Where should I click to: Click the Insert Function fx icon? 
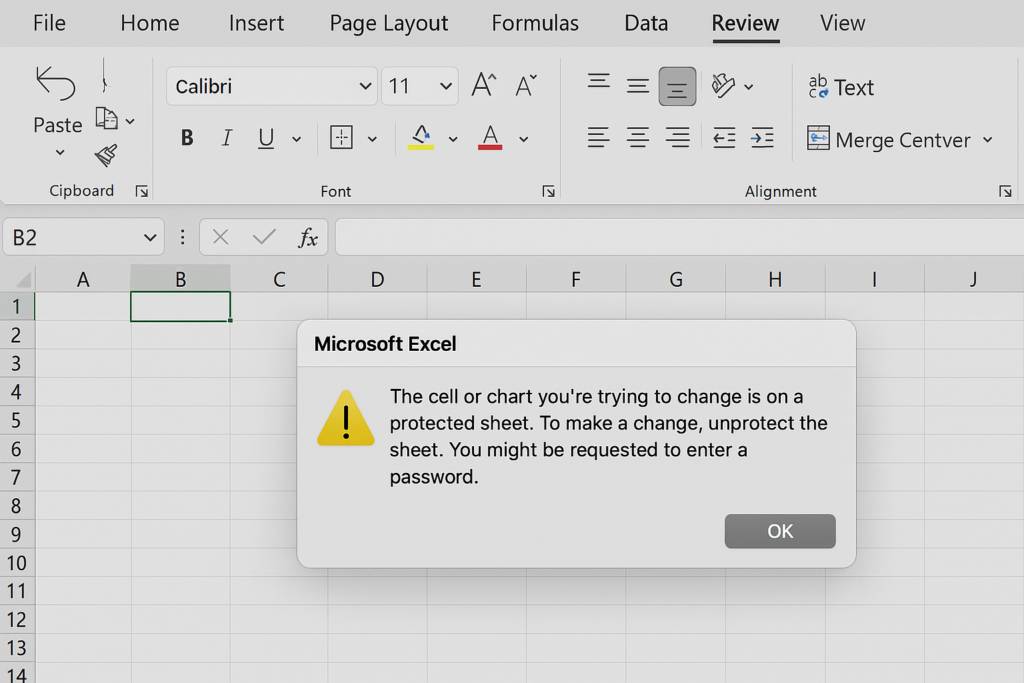(308, 237)
